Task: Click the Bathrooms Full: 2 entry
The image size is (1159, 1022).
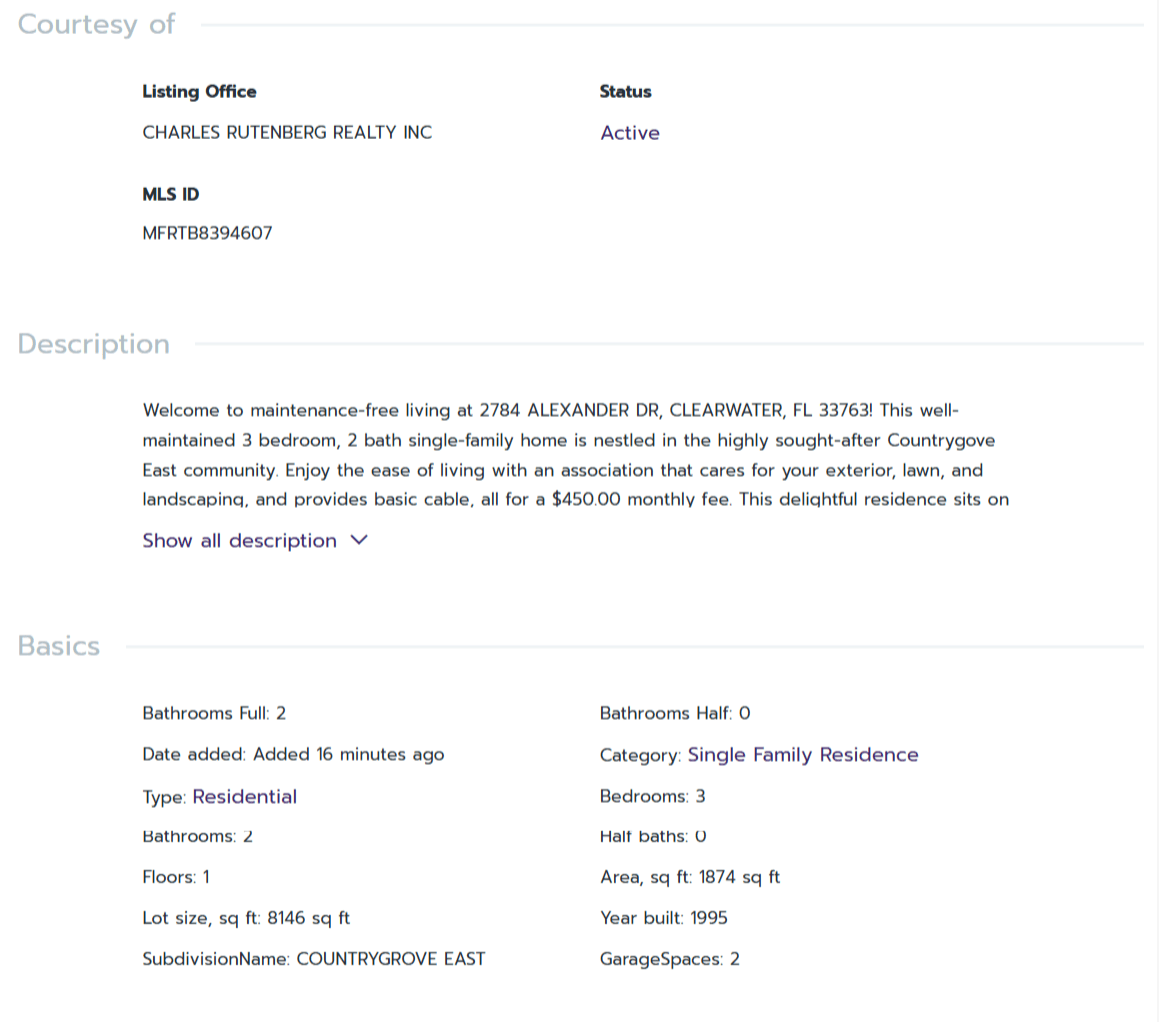Action: pos(214,714)
